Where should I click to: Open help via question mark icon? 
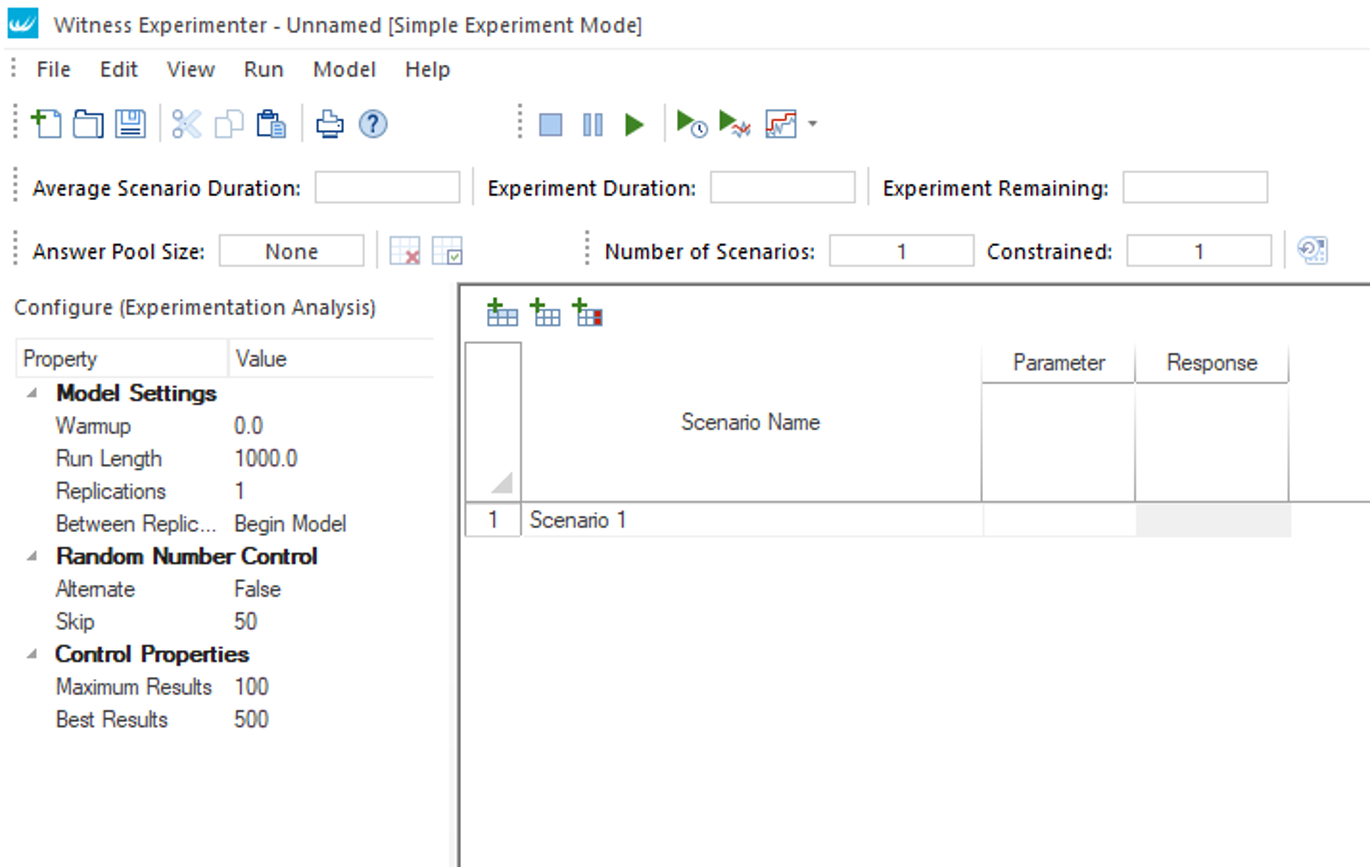coord(373,124)
